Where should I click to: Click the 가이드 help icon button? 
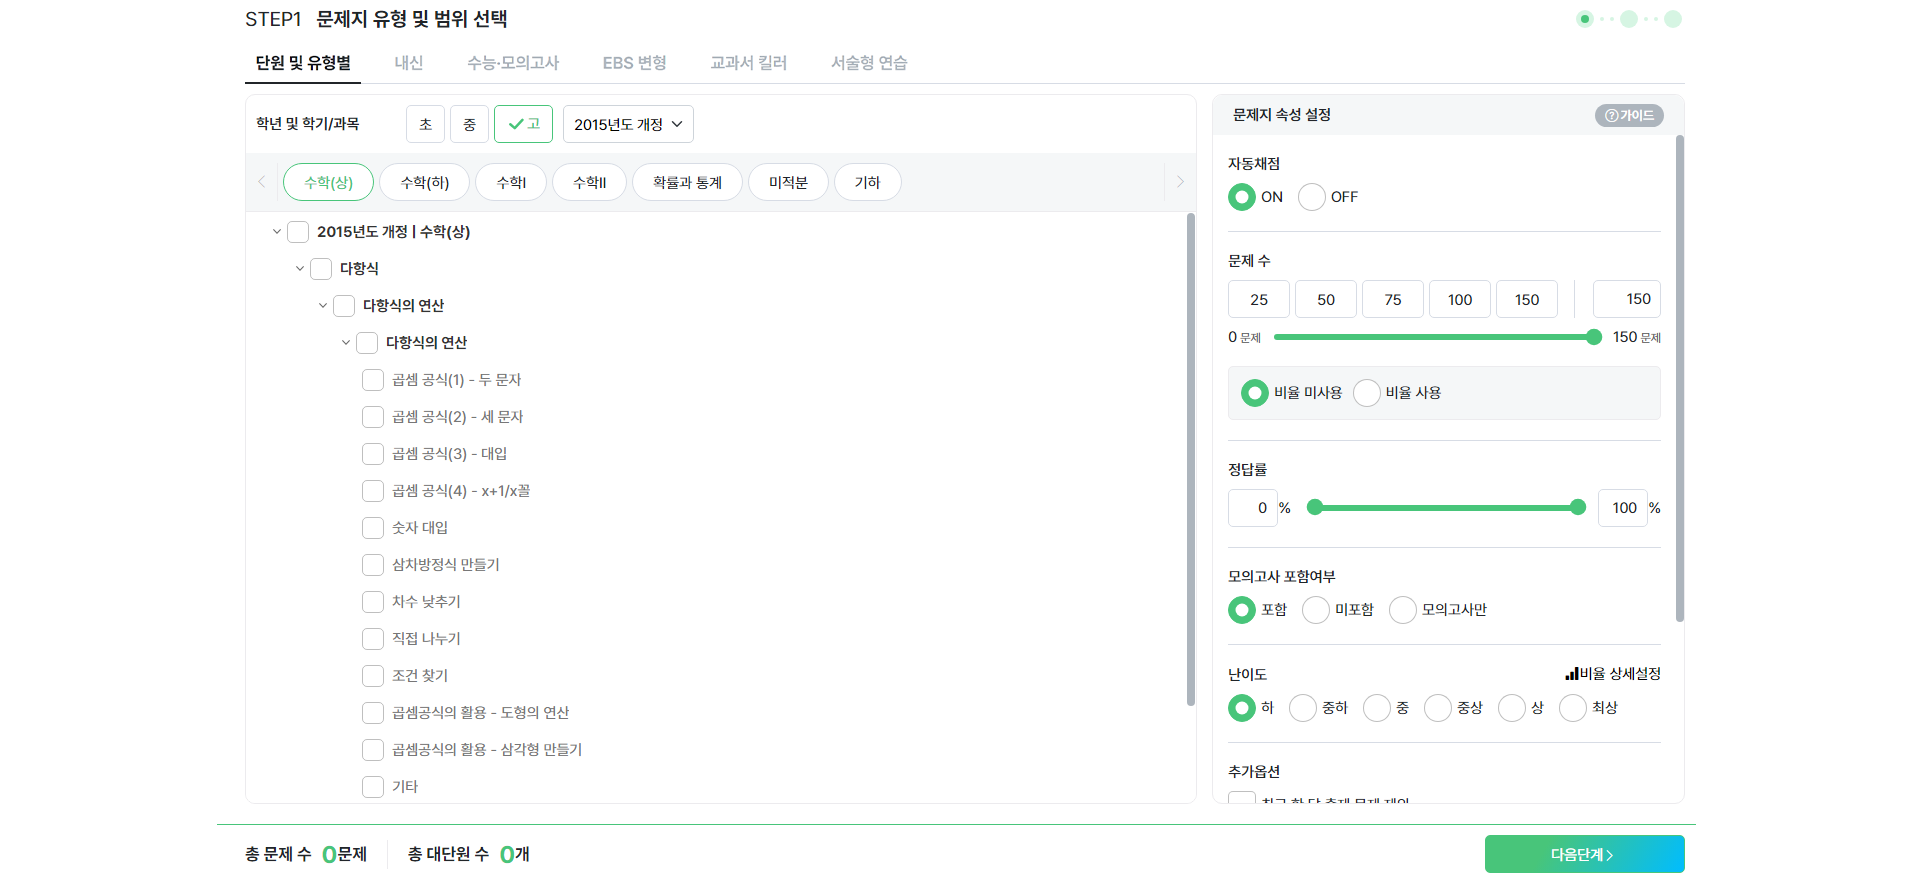click(x=1628, y=115)
